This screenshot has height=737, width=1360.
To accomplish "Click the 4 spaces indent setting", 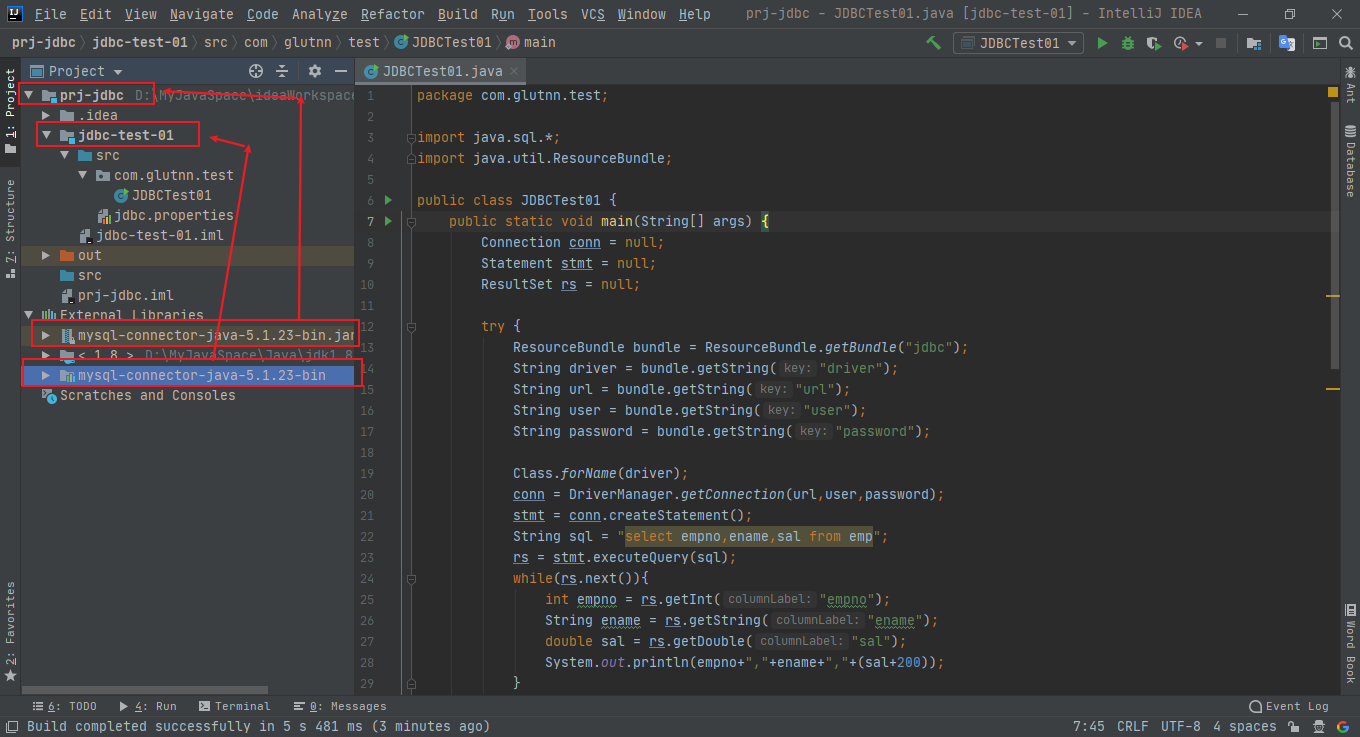I will click(1244, 727).
